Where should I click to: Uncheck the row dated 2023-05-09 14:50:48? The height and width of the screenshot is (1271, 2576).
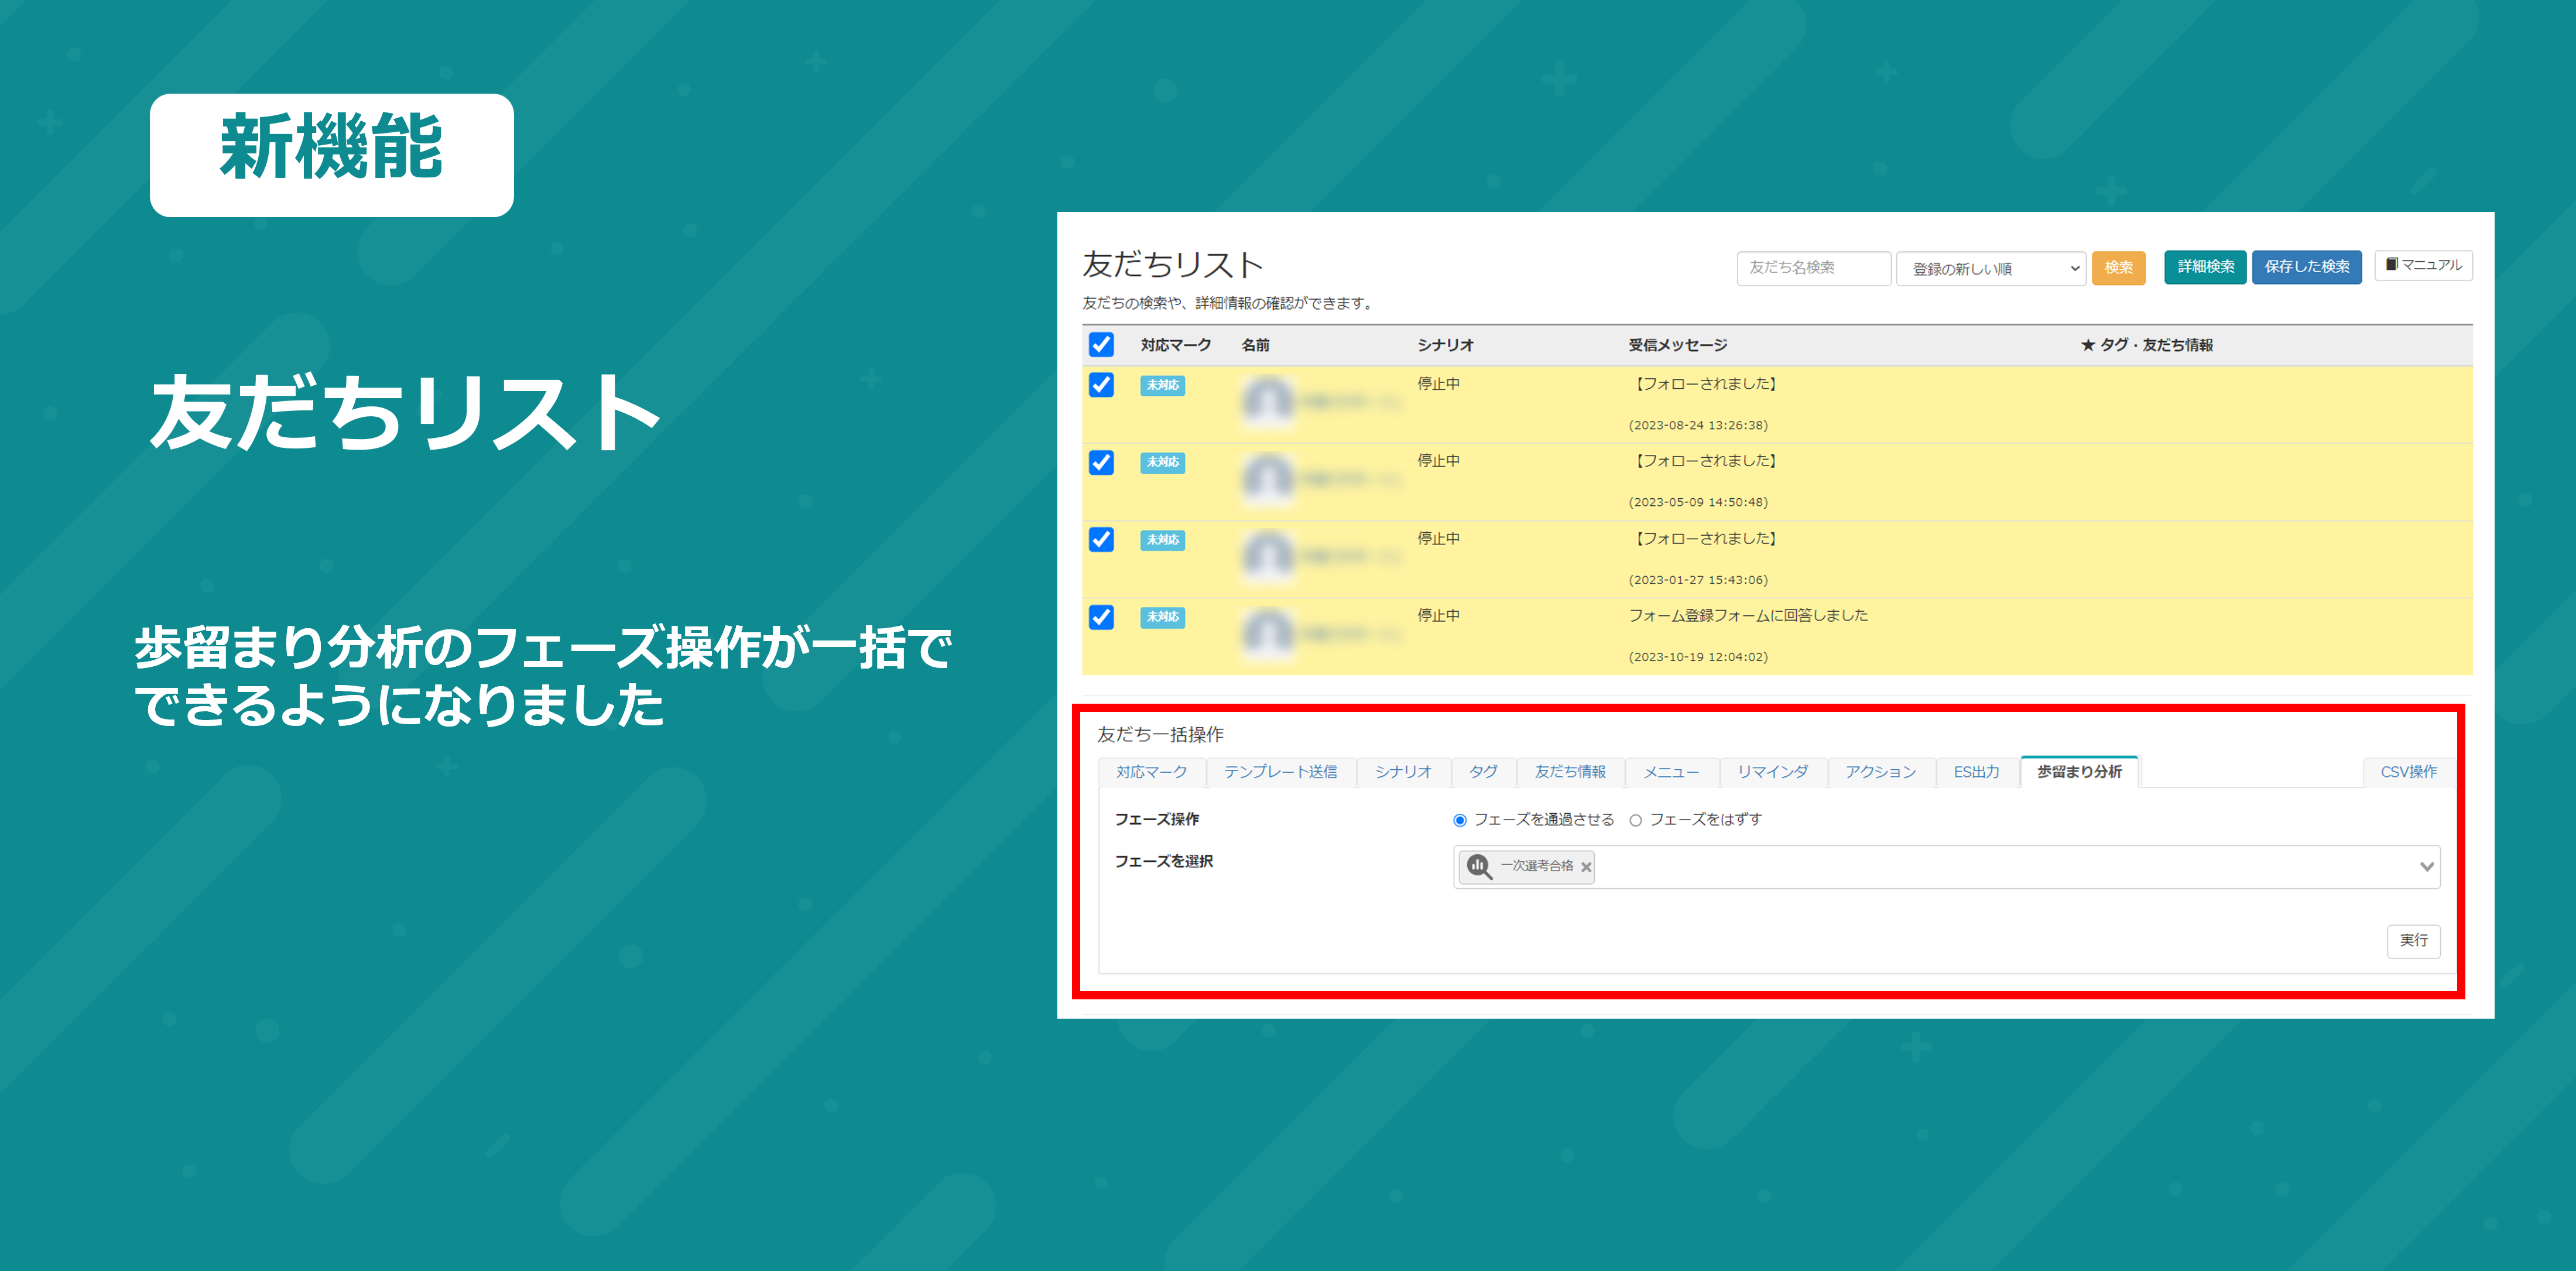point(1101,462)
